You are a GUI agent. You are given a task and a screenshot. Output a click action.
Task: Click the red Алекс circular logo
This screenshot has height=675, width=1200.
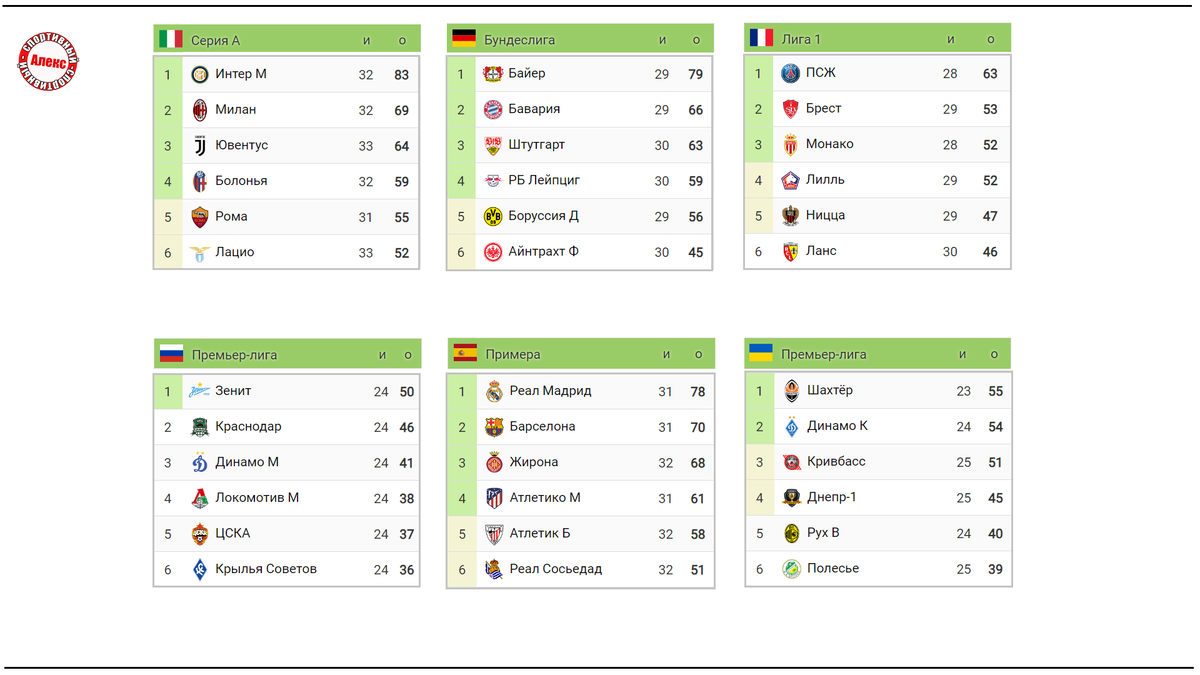tap(48, 62)
